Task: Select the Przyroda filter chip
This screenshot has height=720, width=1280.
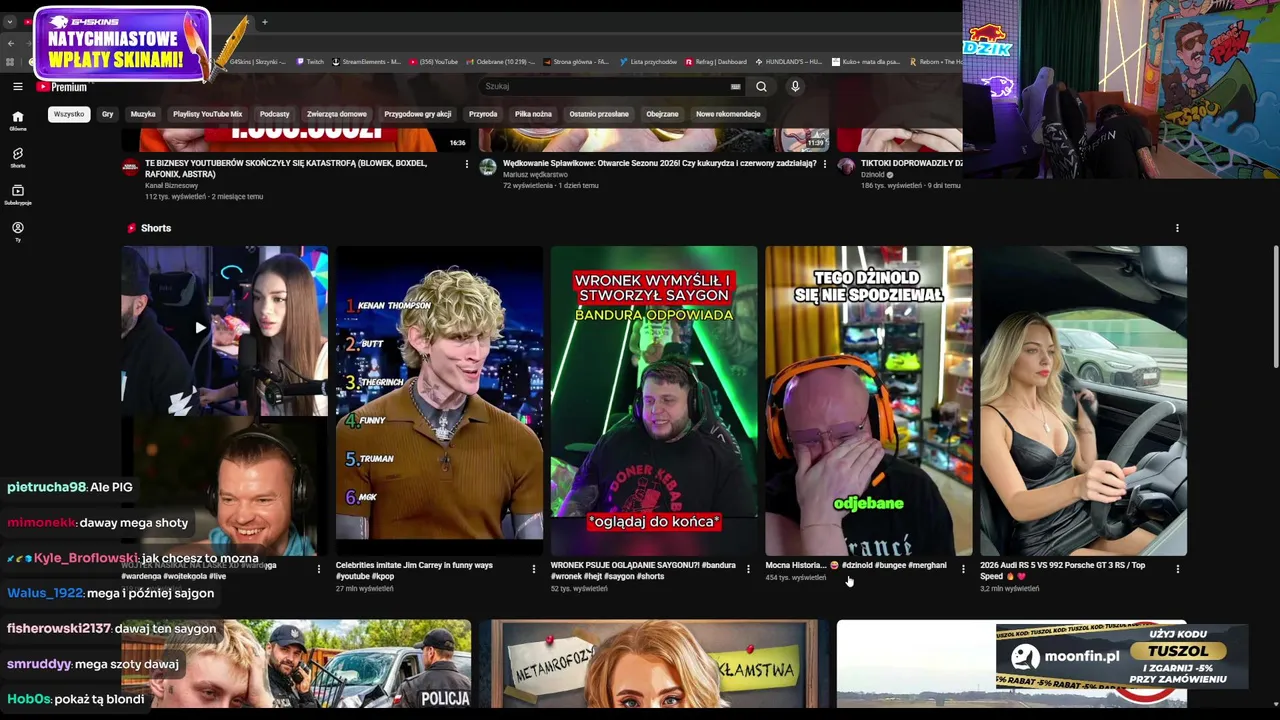Action: click(483, 114)
